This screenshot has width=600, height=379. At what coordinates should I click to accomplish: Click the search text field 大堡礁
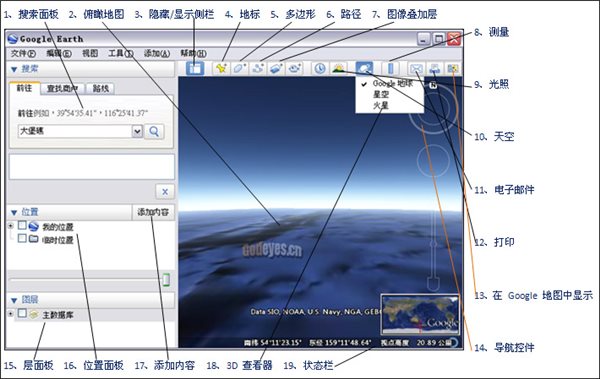coord(75,131)
